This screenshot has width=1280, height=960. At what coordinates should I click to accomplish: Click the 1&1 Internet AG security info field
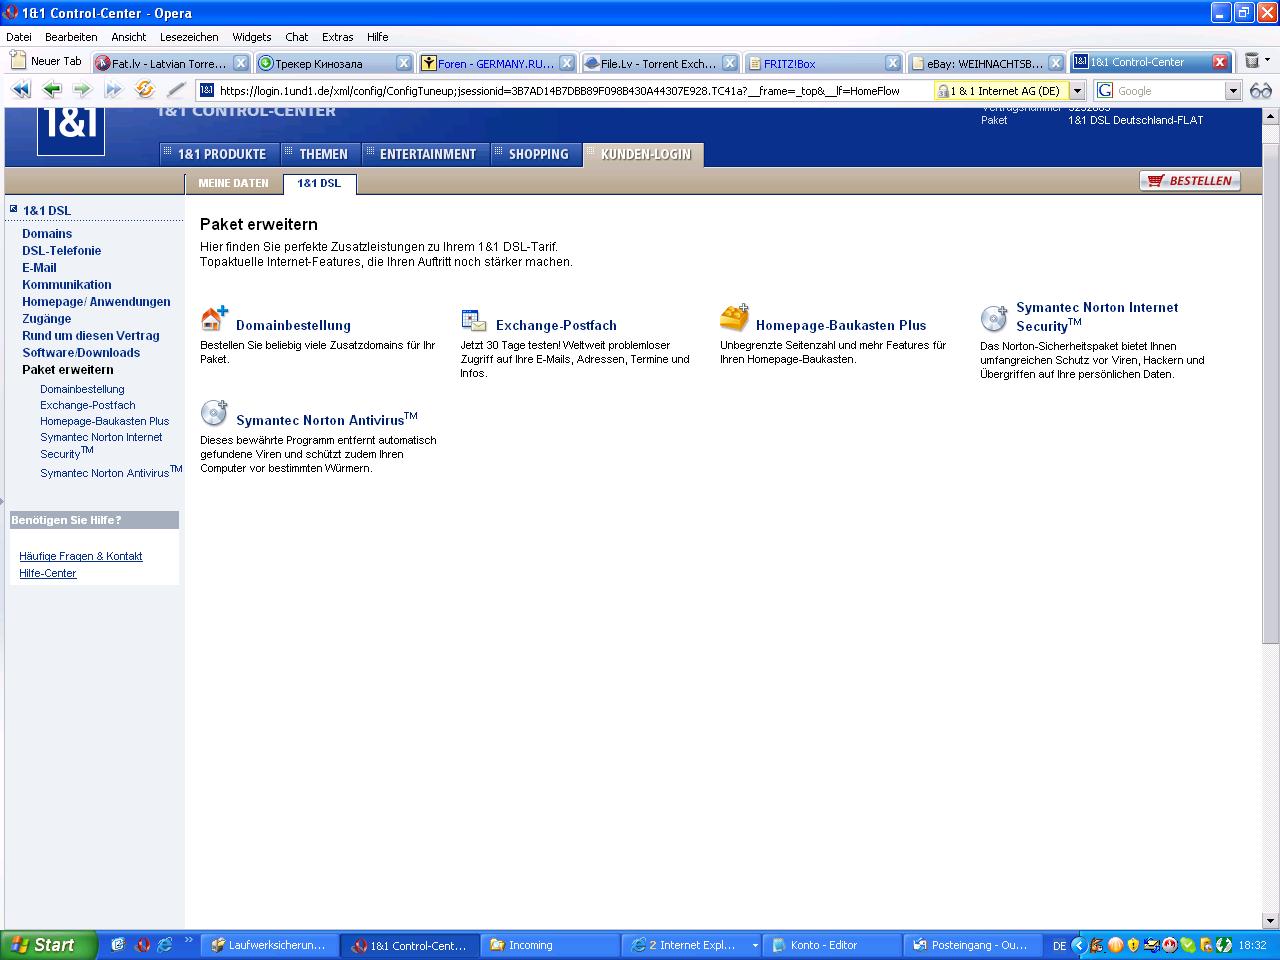[1001, 91]
